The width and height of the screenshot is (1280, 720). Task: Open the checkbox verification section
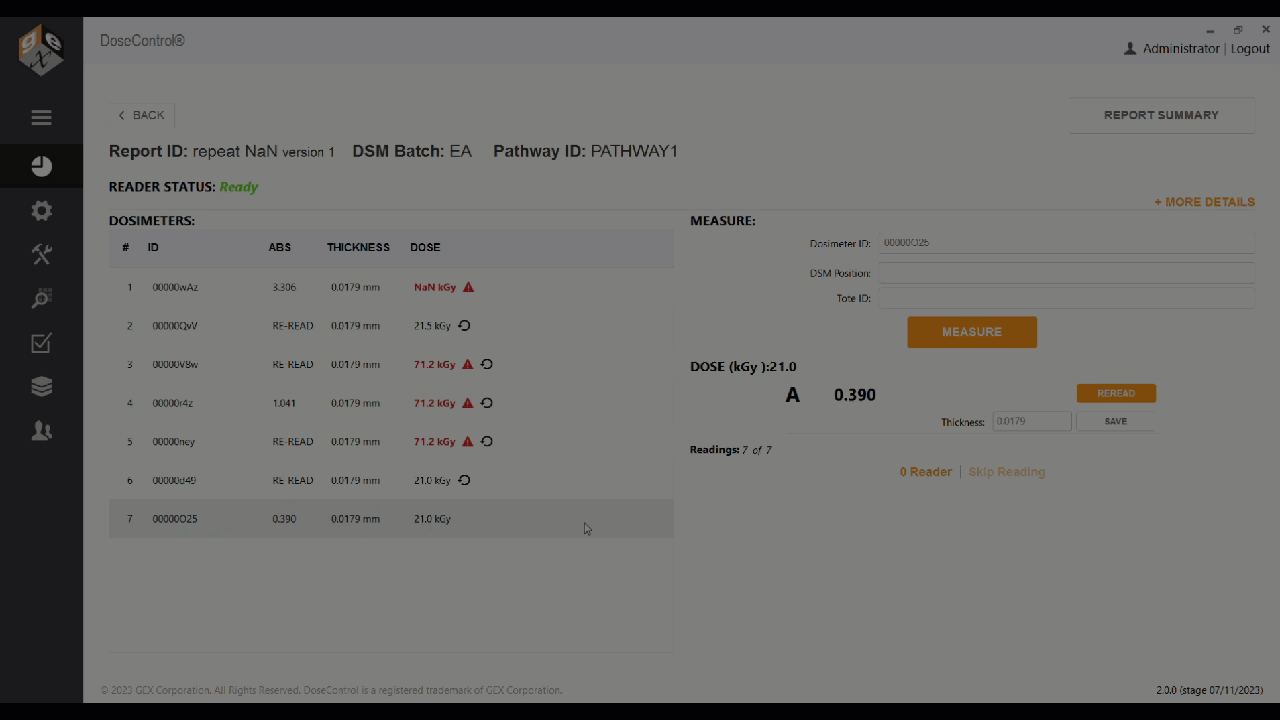pyautogui.click(x=41, y=343)
